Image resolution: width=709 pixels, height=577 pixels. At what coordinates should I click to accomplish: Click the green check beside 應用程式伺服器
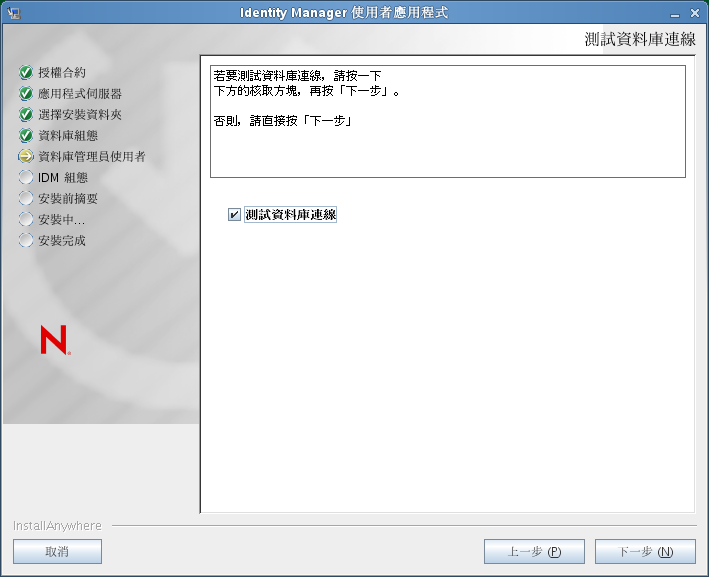[26, 94]
